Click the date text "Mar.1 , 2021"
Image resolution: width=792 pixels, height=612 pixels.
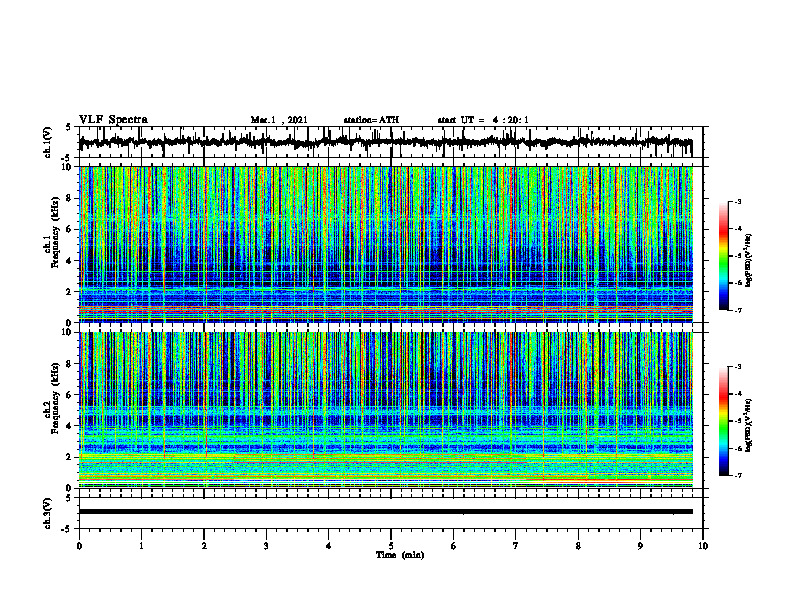coord(279,120)
